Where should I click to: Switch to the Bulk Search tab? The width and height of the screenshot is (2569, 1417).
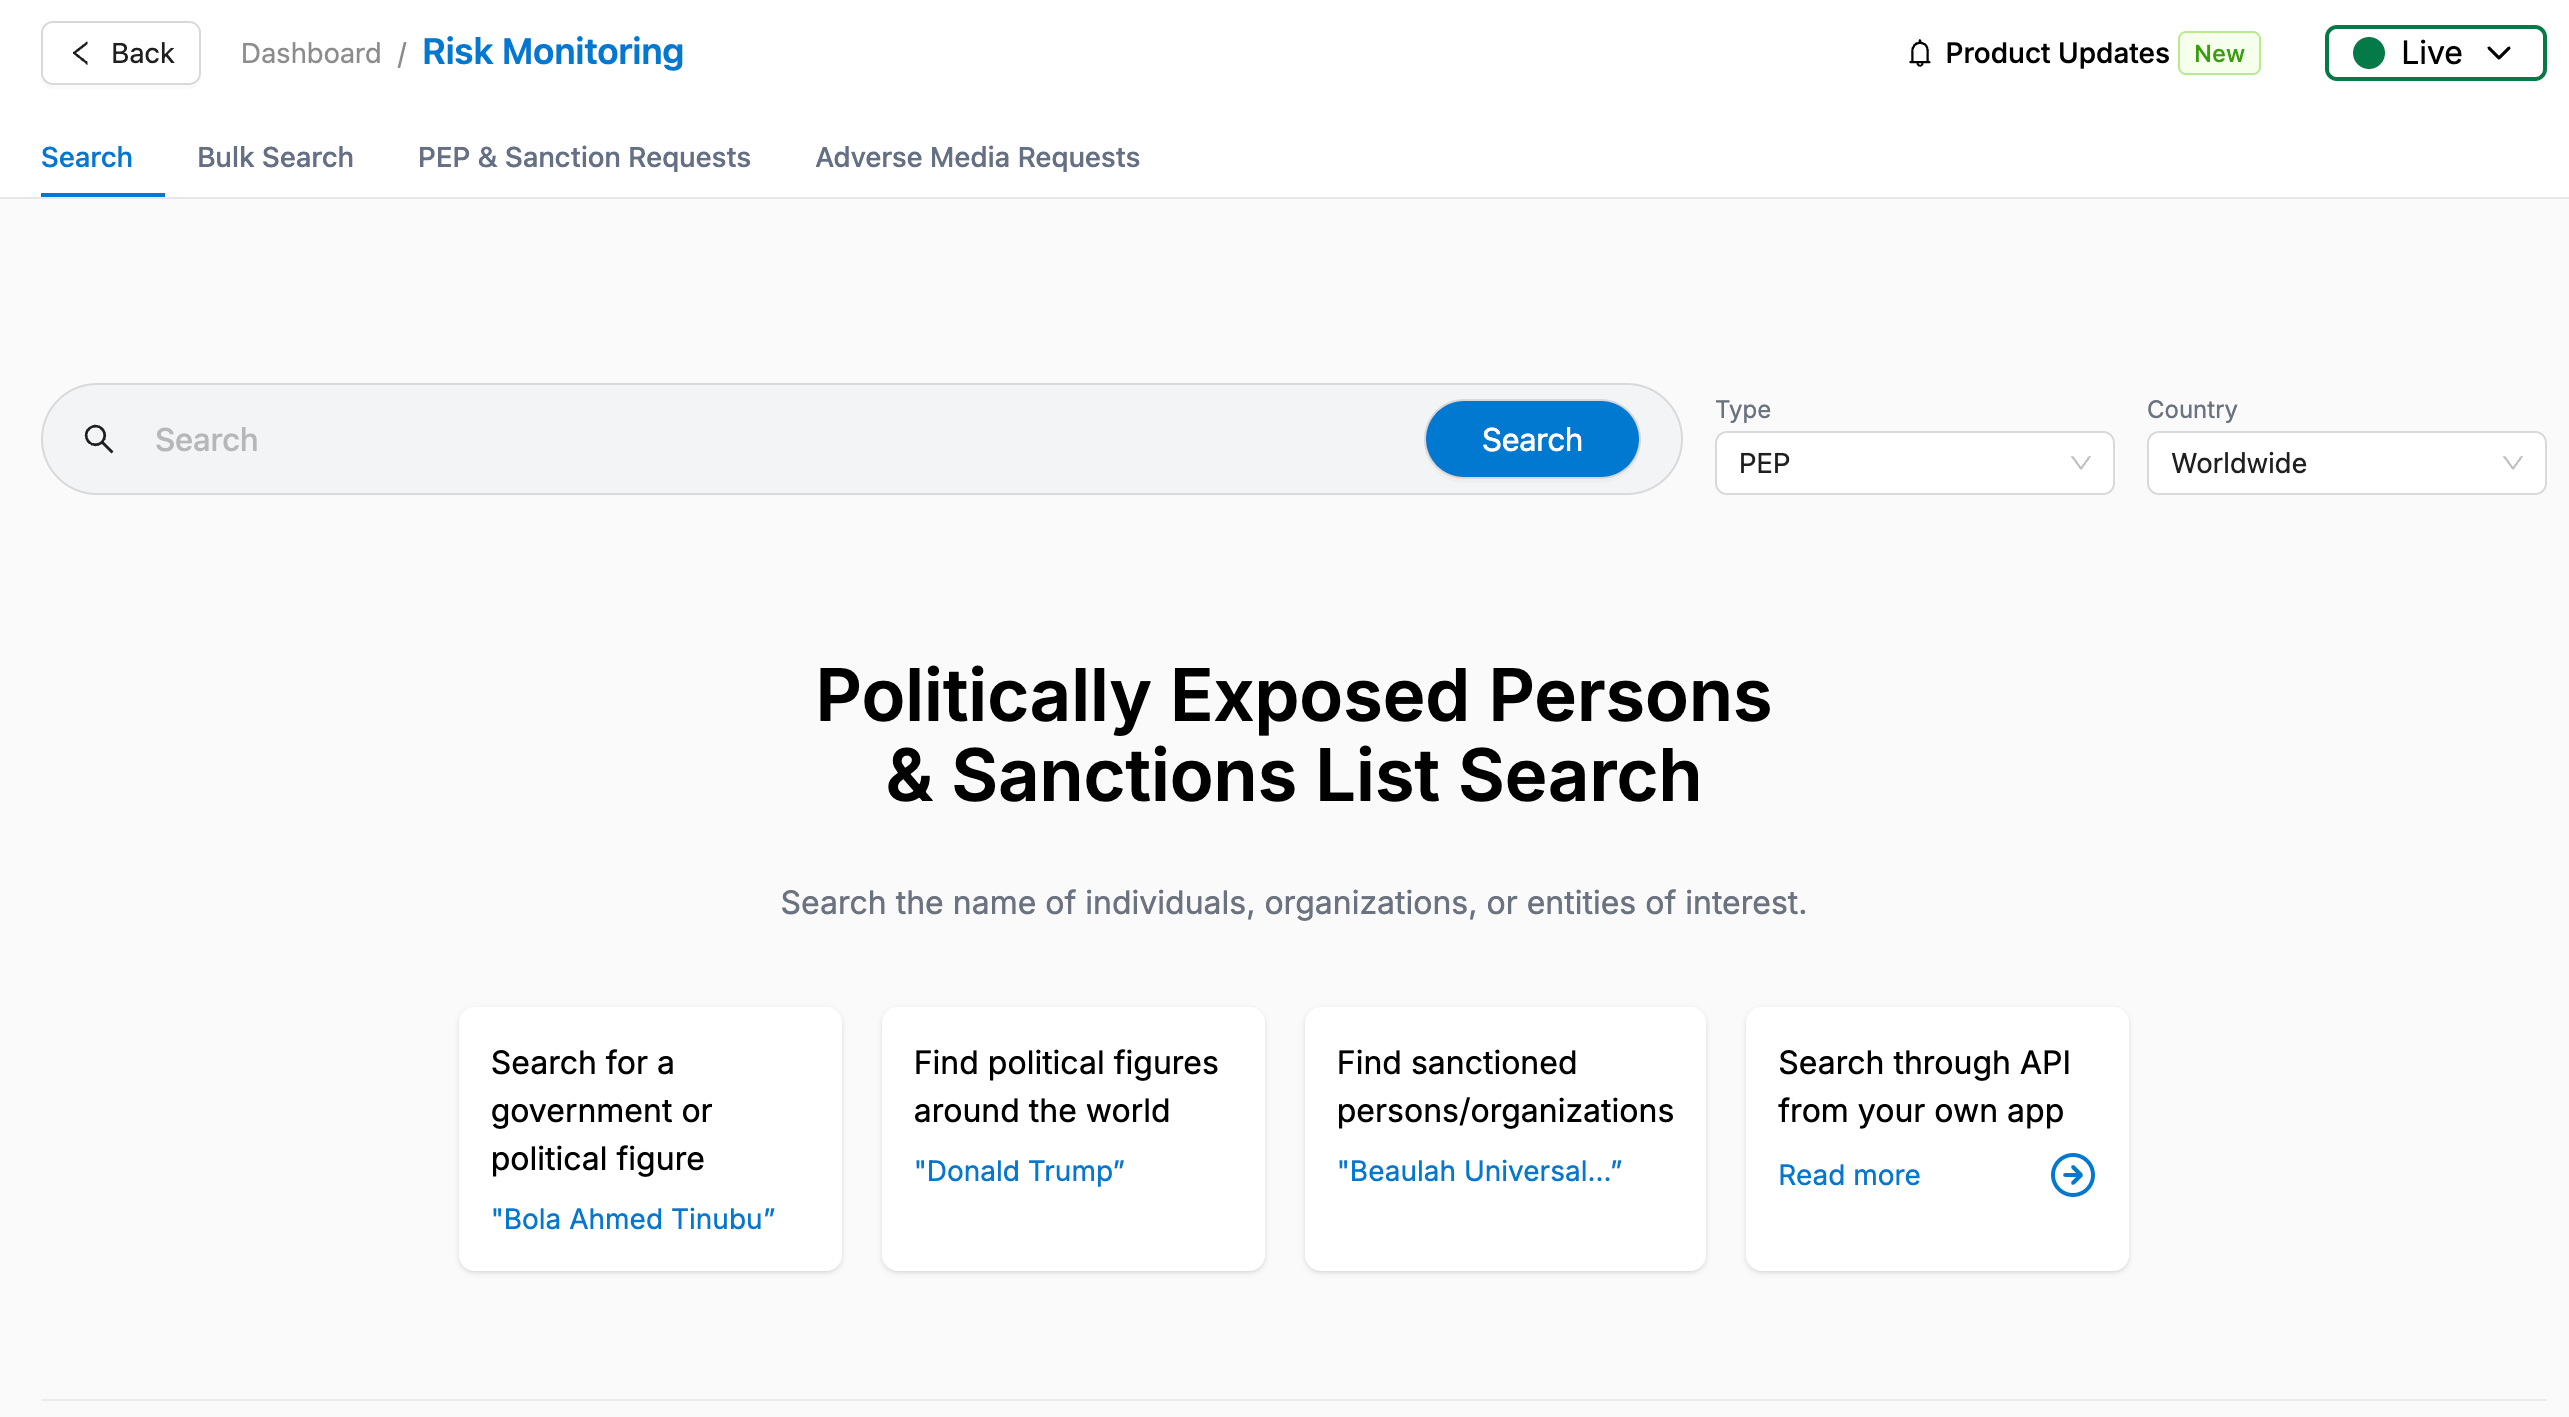(x=274, y=157)
